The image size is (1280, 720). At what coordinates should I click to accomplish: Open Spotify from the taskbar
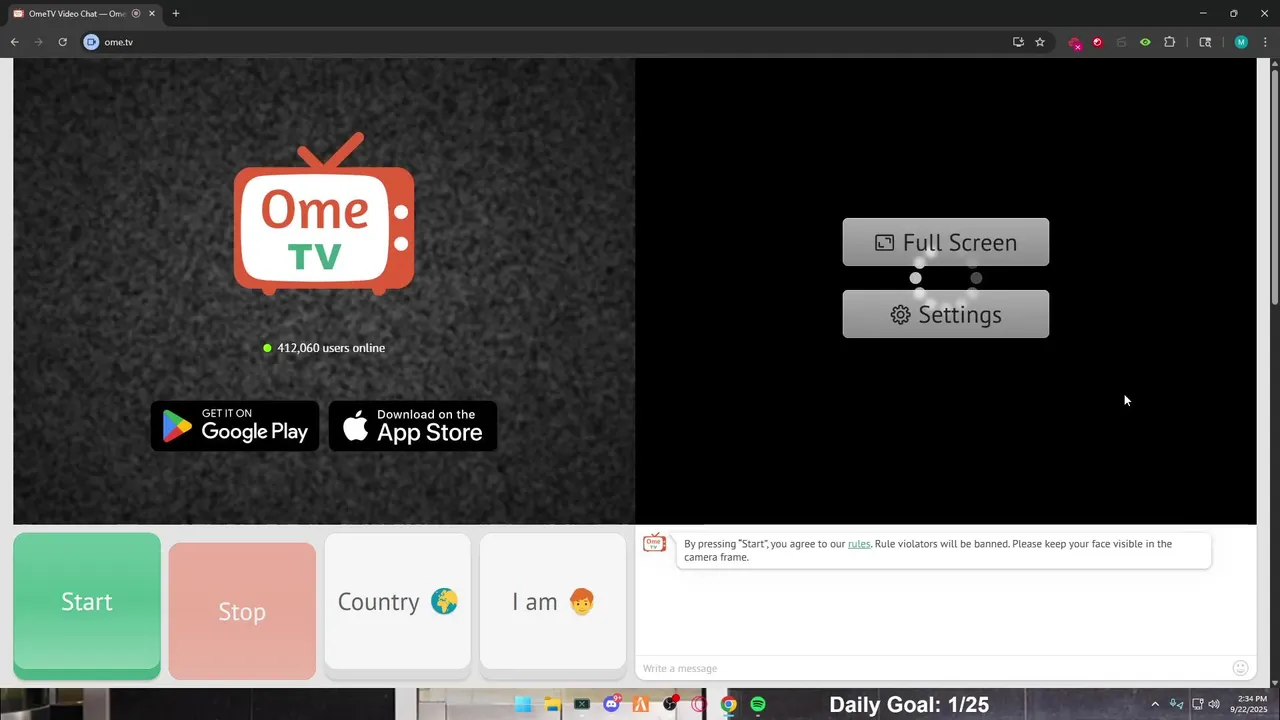coord(758,704)
